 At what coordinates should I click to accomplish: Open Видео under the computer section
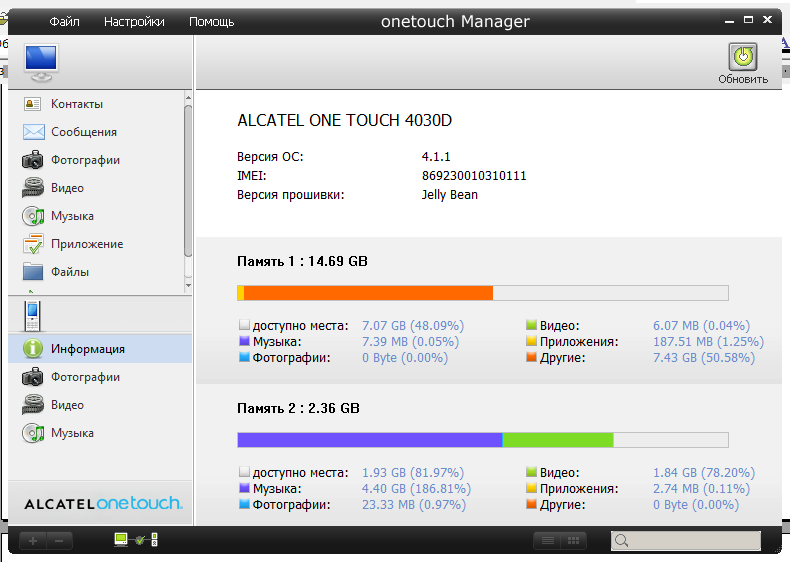click(x=67, y=188)
